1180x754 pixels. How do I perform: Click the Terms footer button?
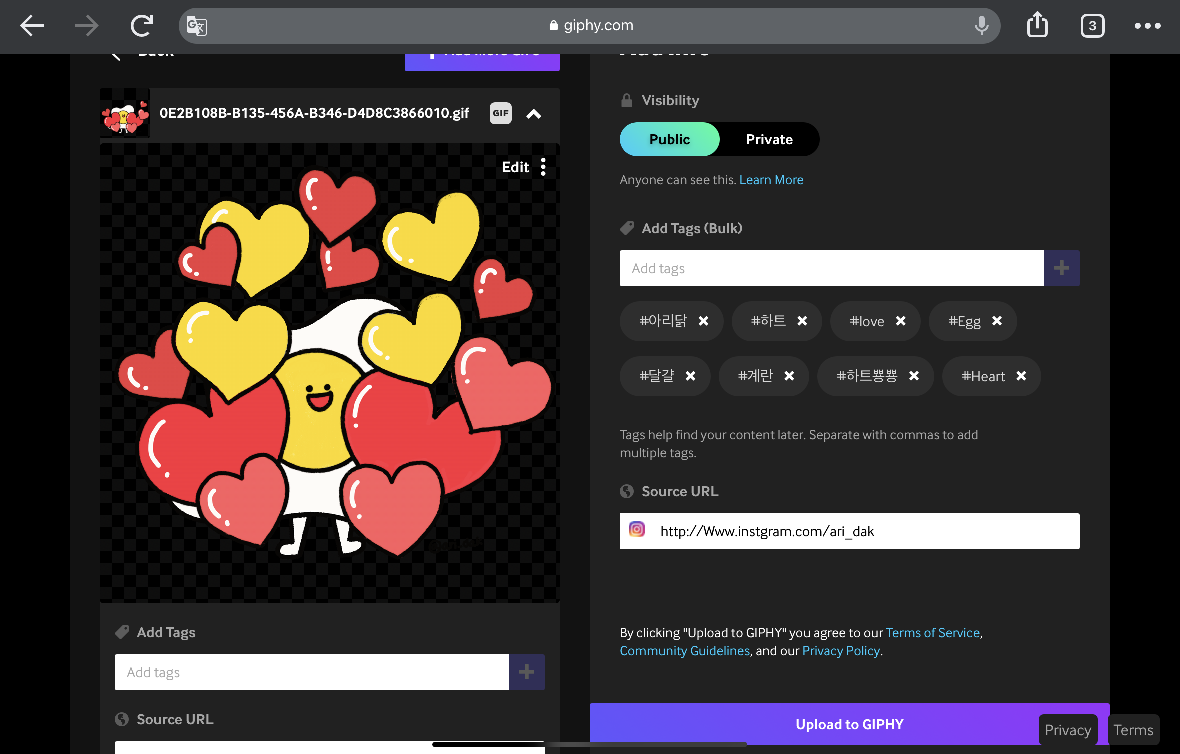point(1133,730)
